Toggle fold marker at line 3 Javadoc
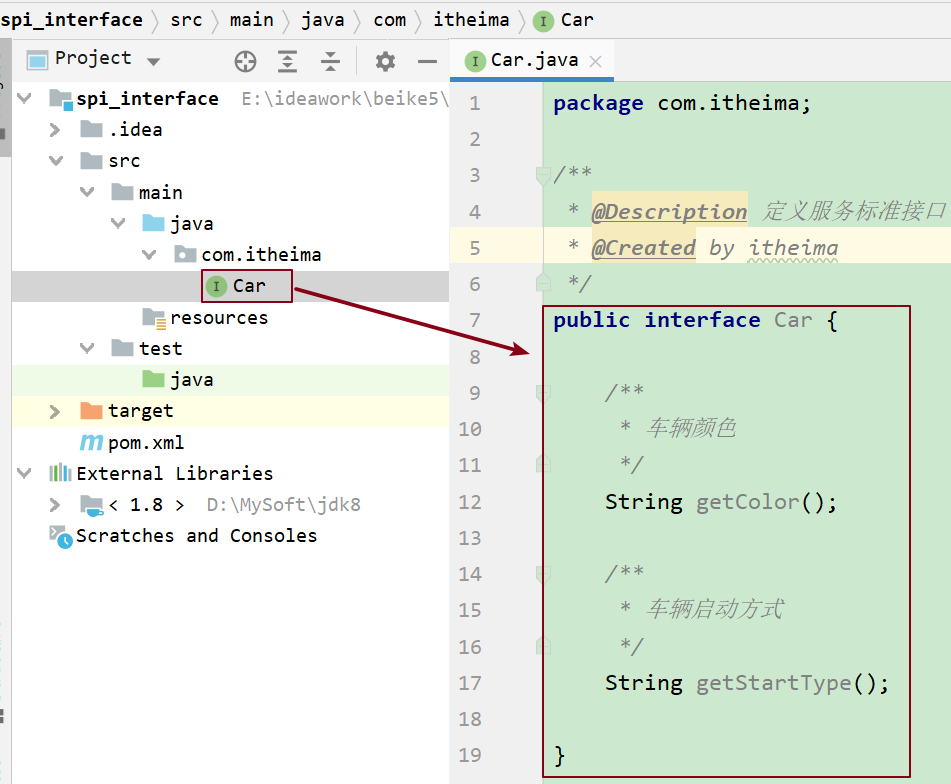Image resolution: width=951 pixels, height=784 pixels. point(543,176)
